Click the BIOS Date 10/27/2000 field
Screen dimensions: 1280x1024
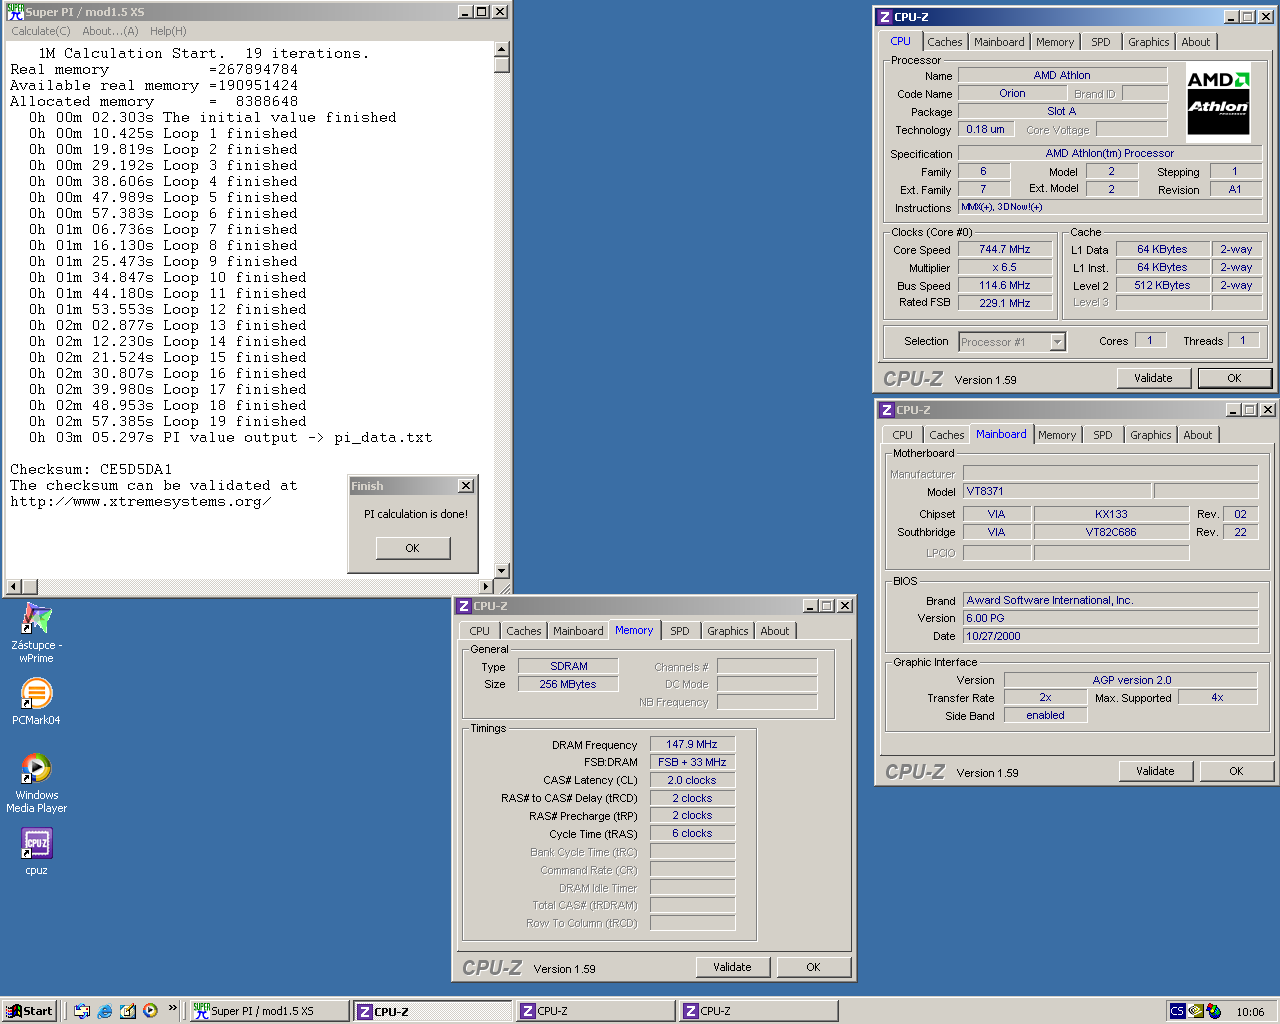[1110, 636]
